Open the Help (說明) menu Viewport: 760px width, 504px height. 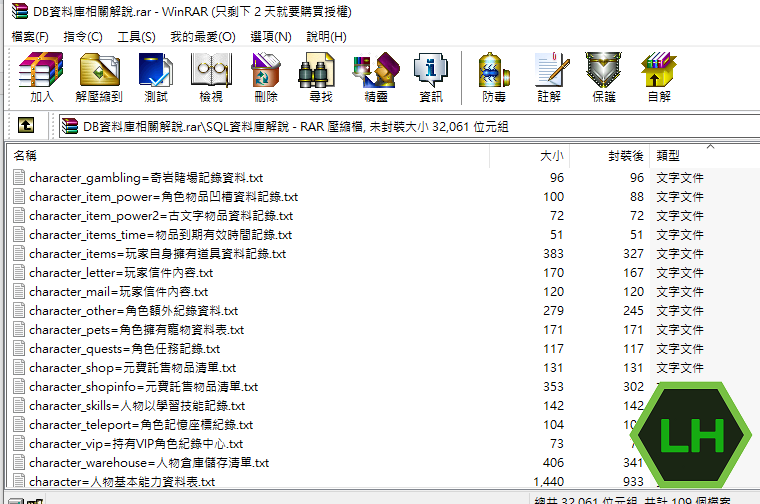(327, 37)
